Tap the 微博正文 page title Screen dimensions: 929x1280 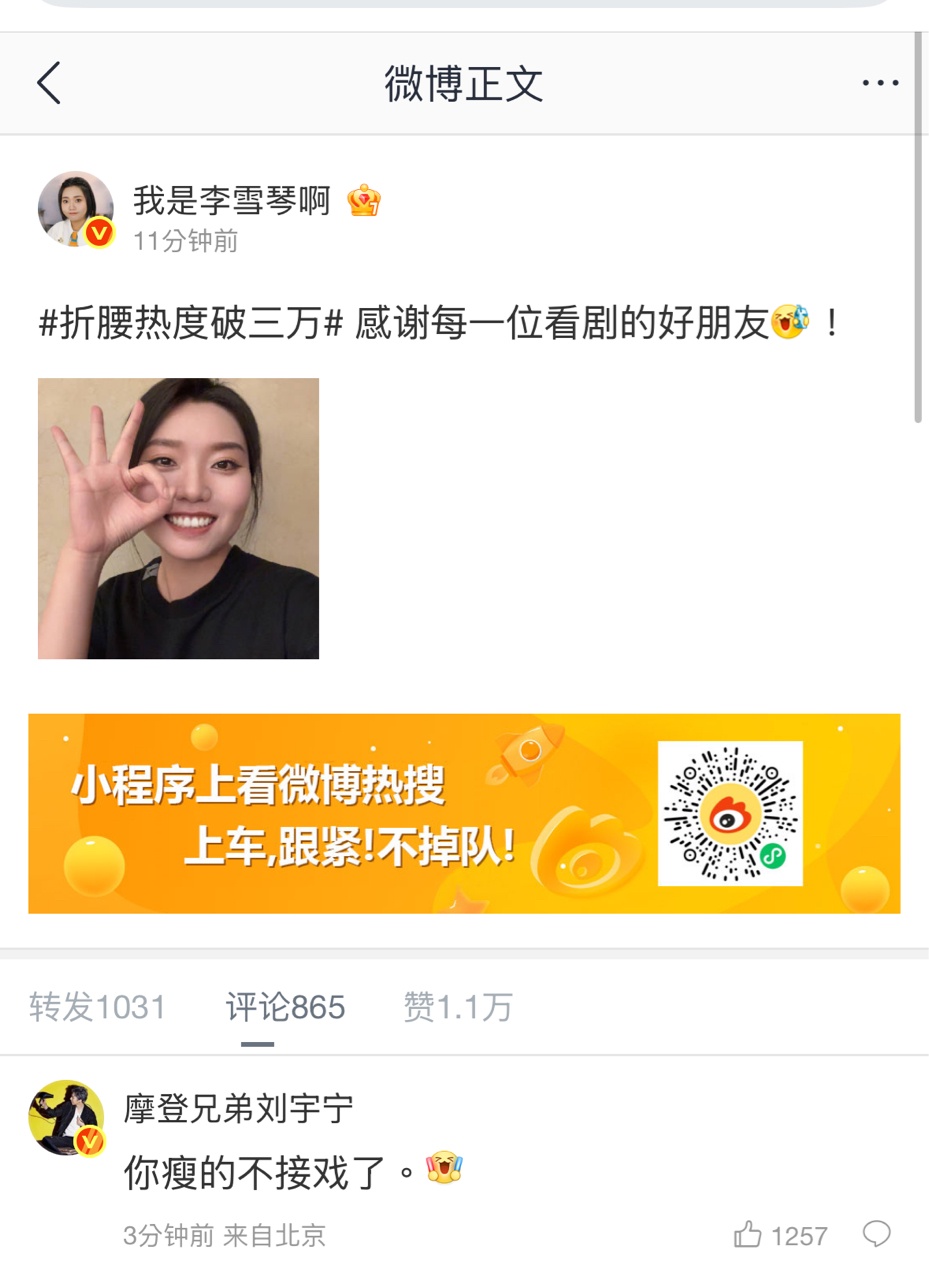point(464,84)
